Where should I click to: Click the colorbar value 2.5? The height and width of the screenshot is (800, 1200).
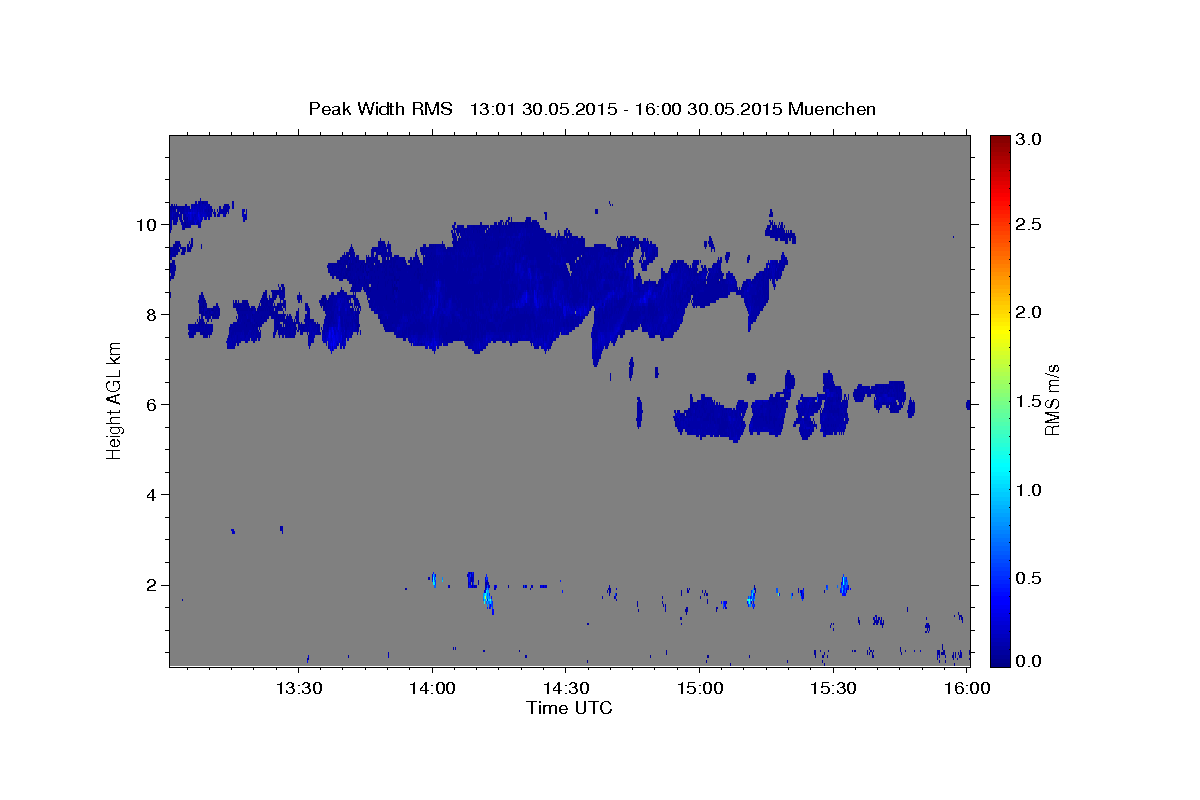[1030, 224]
